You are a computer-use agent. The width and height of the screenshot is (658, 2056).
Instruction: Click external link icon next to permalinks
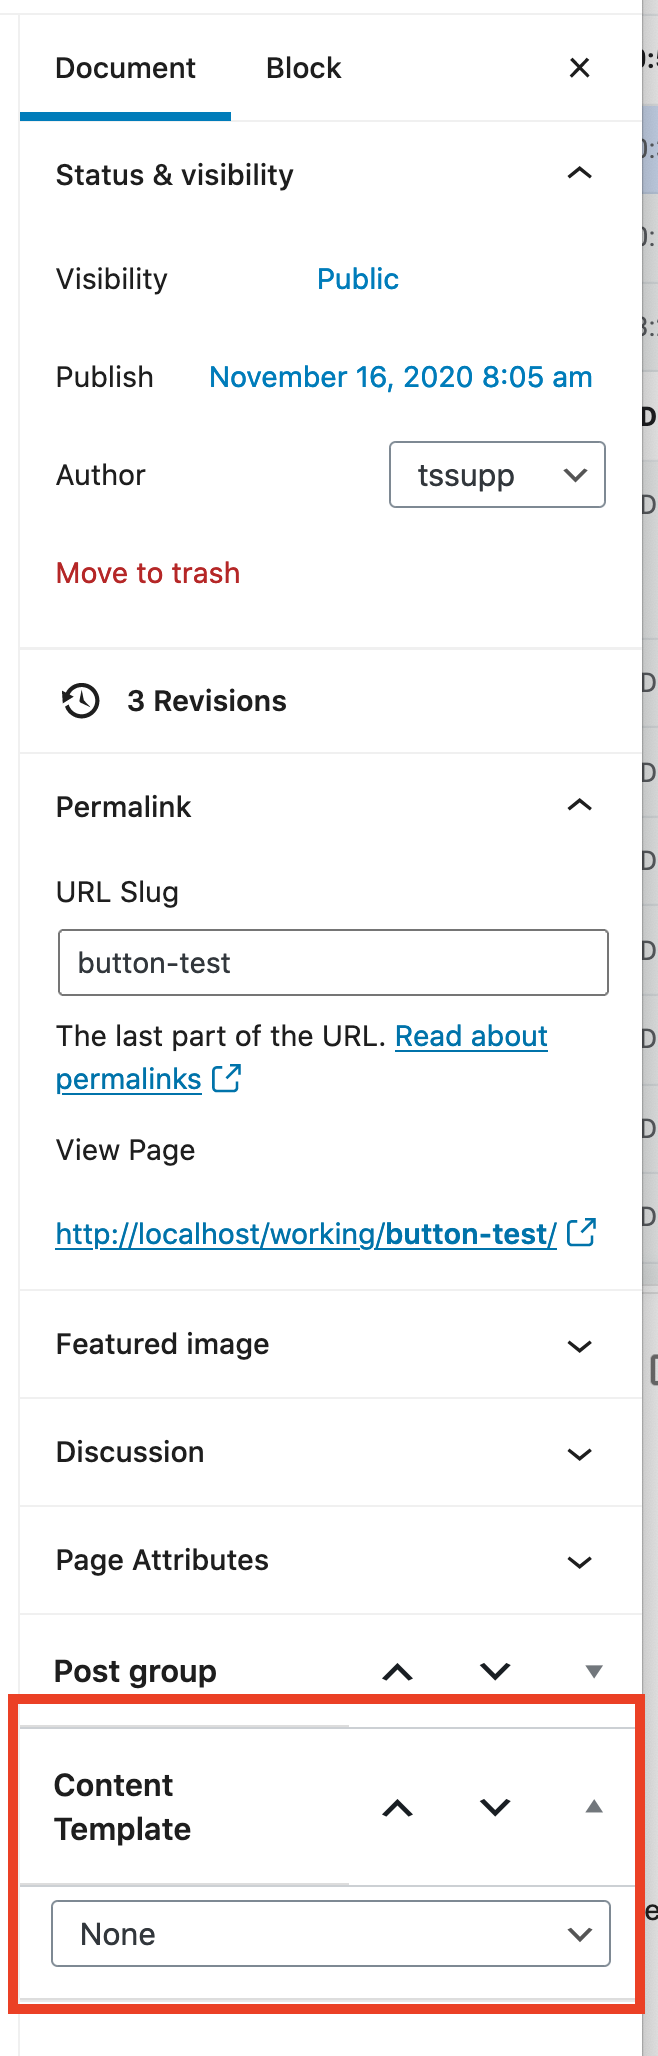click(x=226, y=1078)
